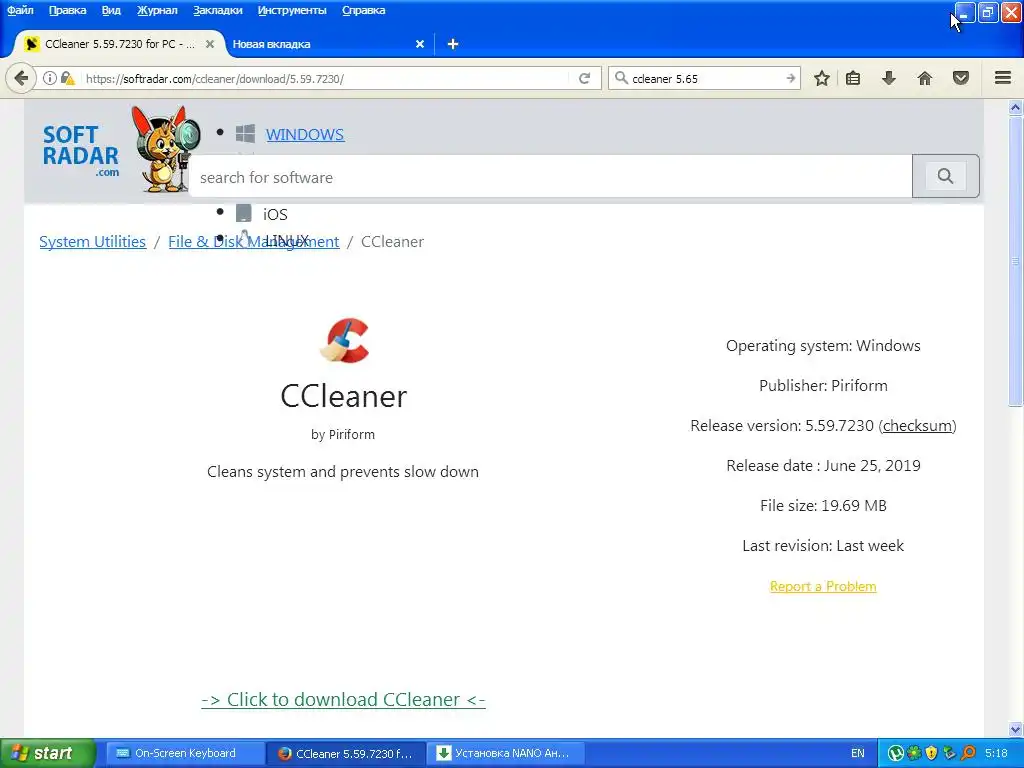Click Release date : June 25, 2019 text
This screenshot has width=1024, height=768.
(823, 466)
